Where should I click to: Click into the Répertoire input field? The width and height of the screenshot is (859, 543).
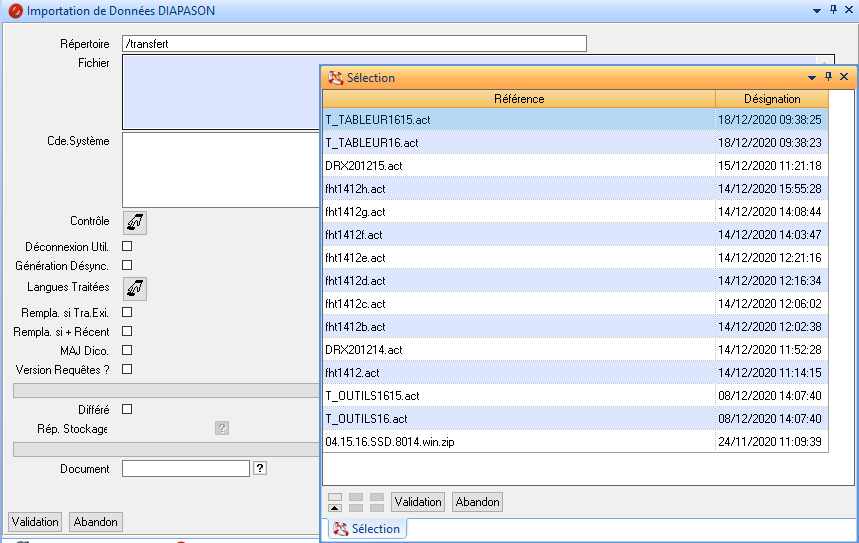[353, 44]
